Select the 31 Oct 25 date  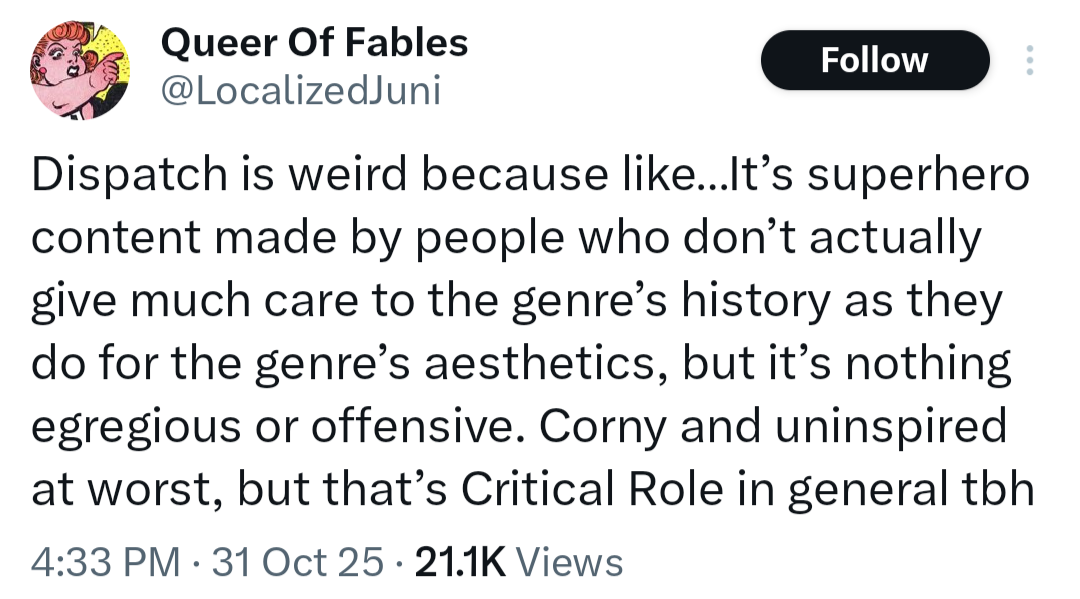pos(299,562)
